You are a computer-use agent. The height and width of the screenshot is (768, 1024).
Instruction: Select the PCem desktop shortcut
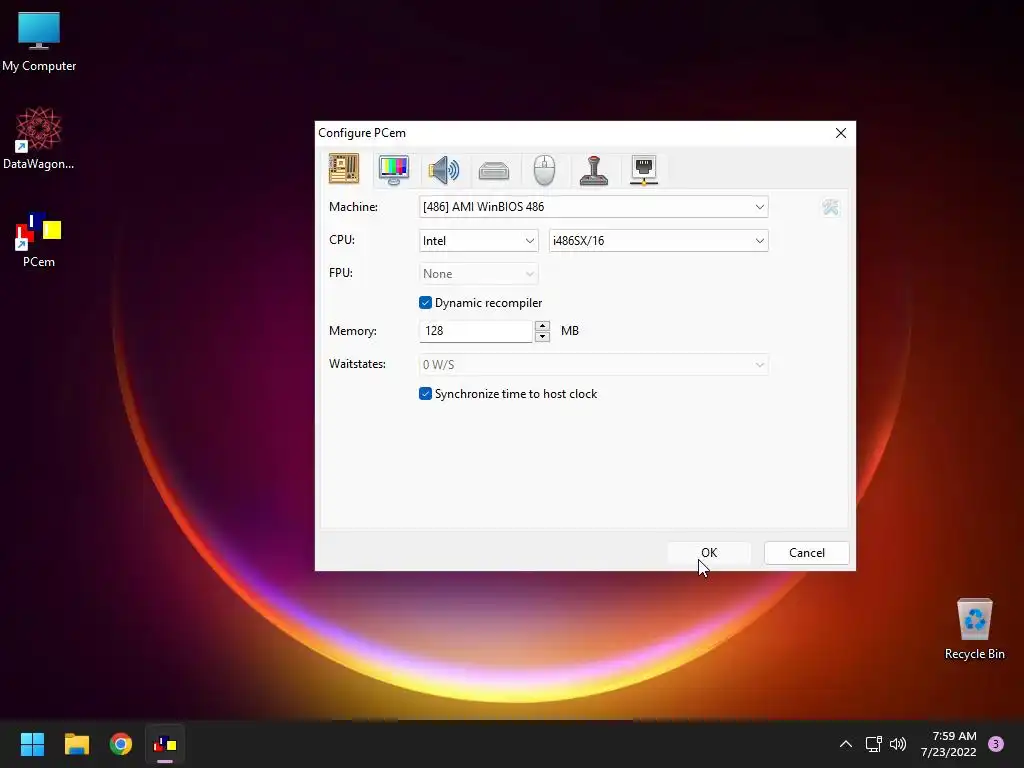click(x=39, y=240)
